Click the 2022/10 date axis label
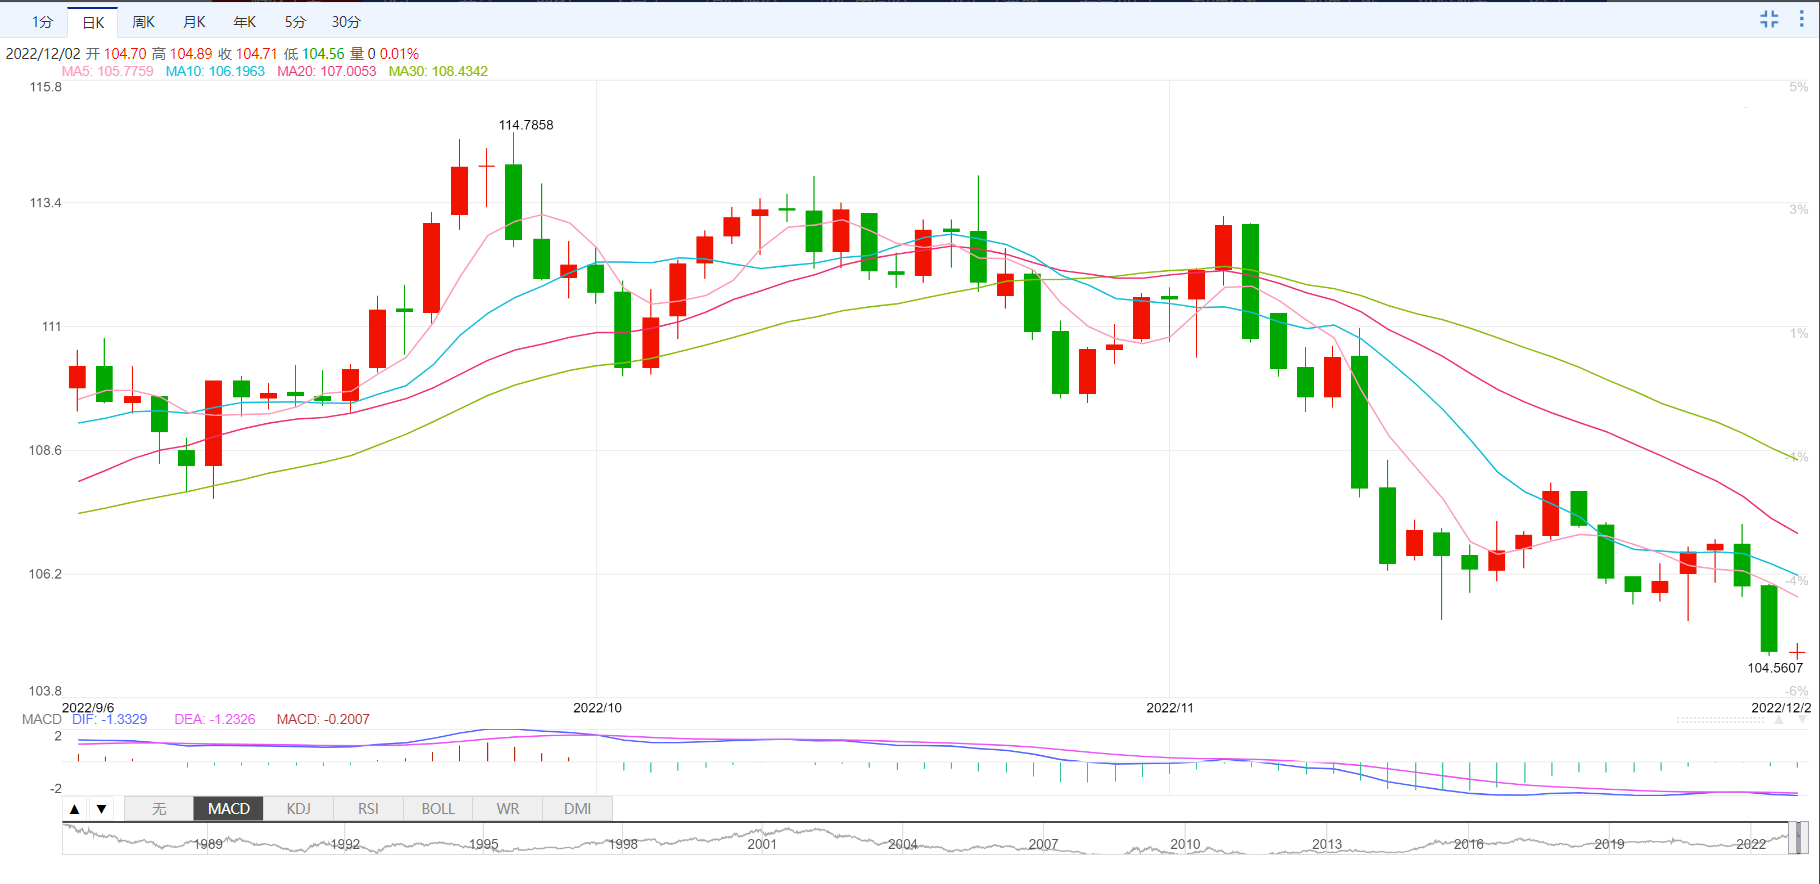 597,707
